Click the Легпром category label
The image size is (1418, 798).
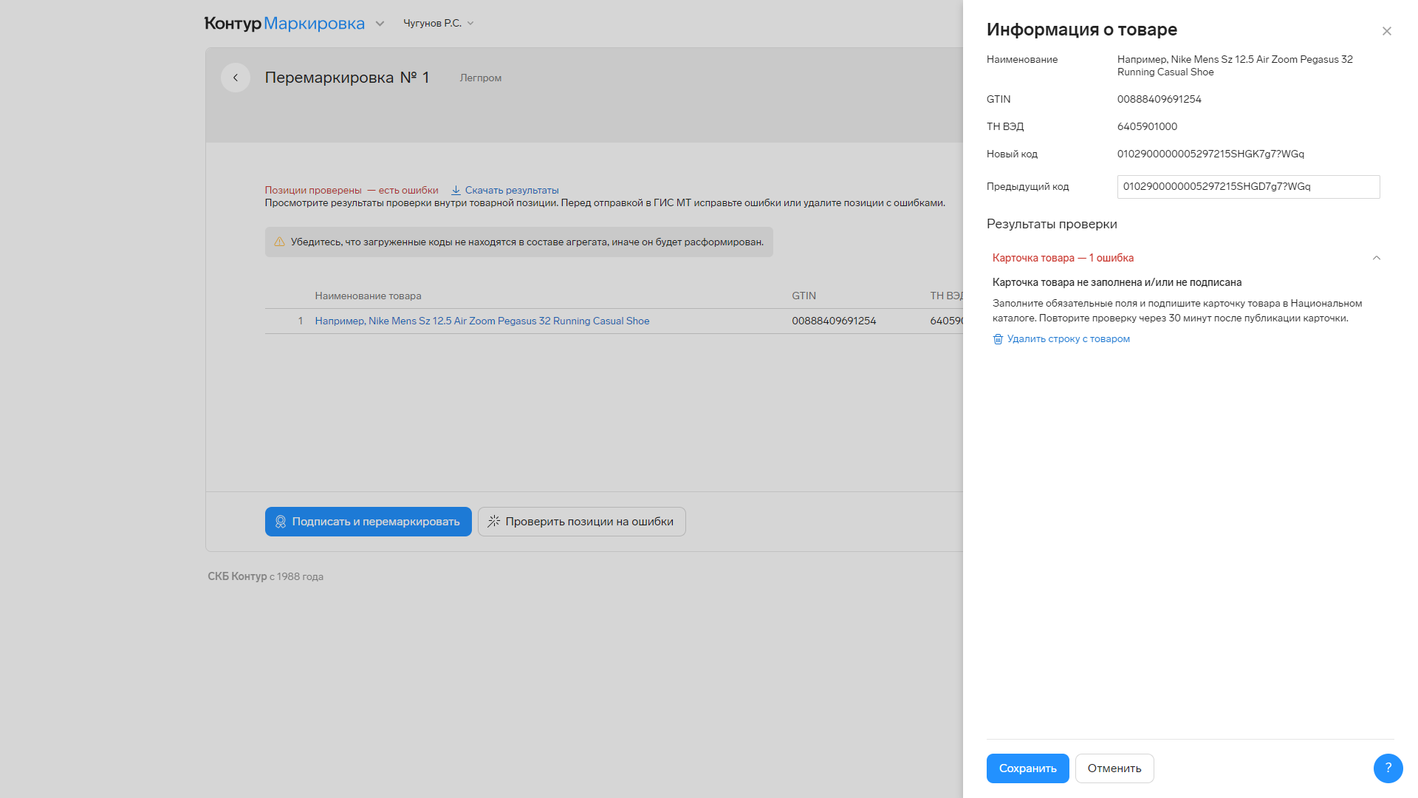[481, 78]
